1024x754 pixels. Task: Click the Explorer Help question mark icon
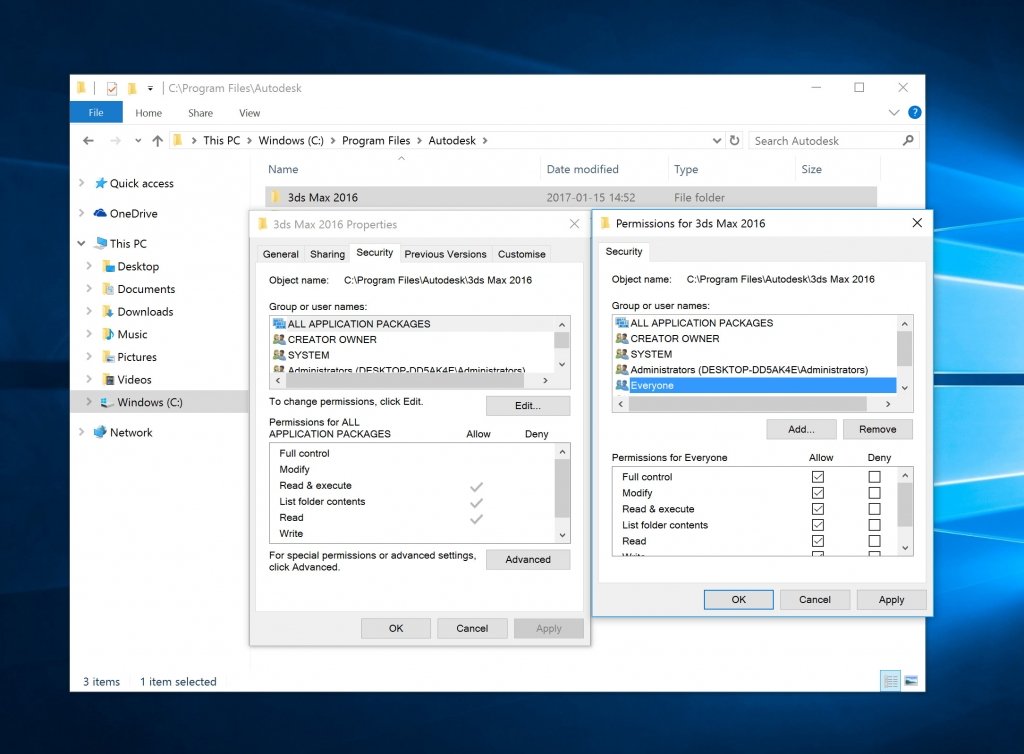pos(914,112)
